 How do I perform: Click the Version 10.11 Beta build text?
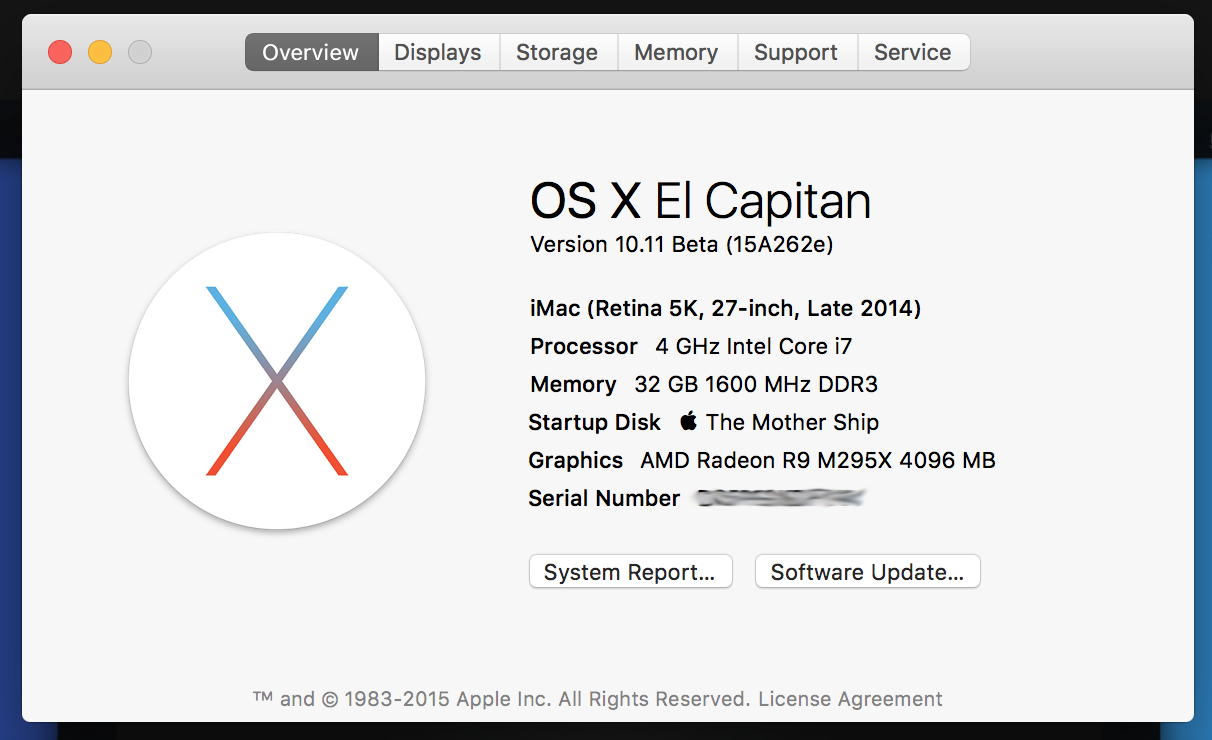coord(681,244)
